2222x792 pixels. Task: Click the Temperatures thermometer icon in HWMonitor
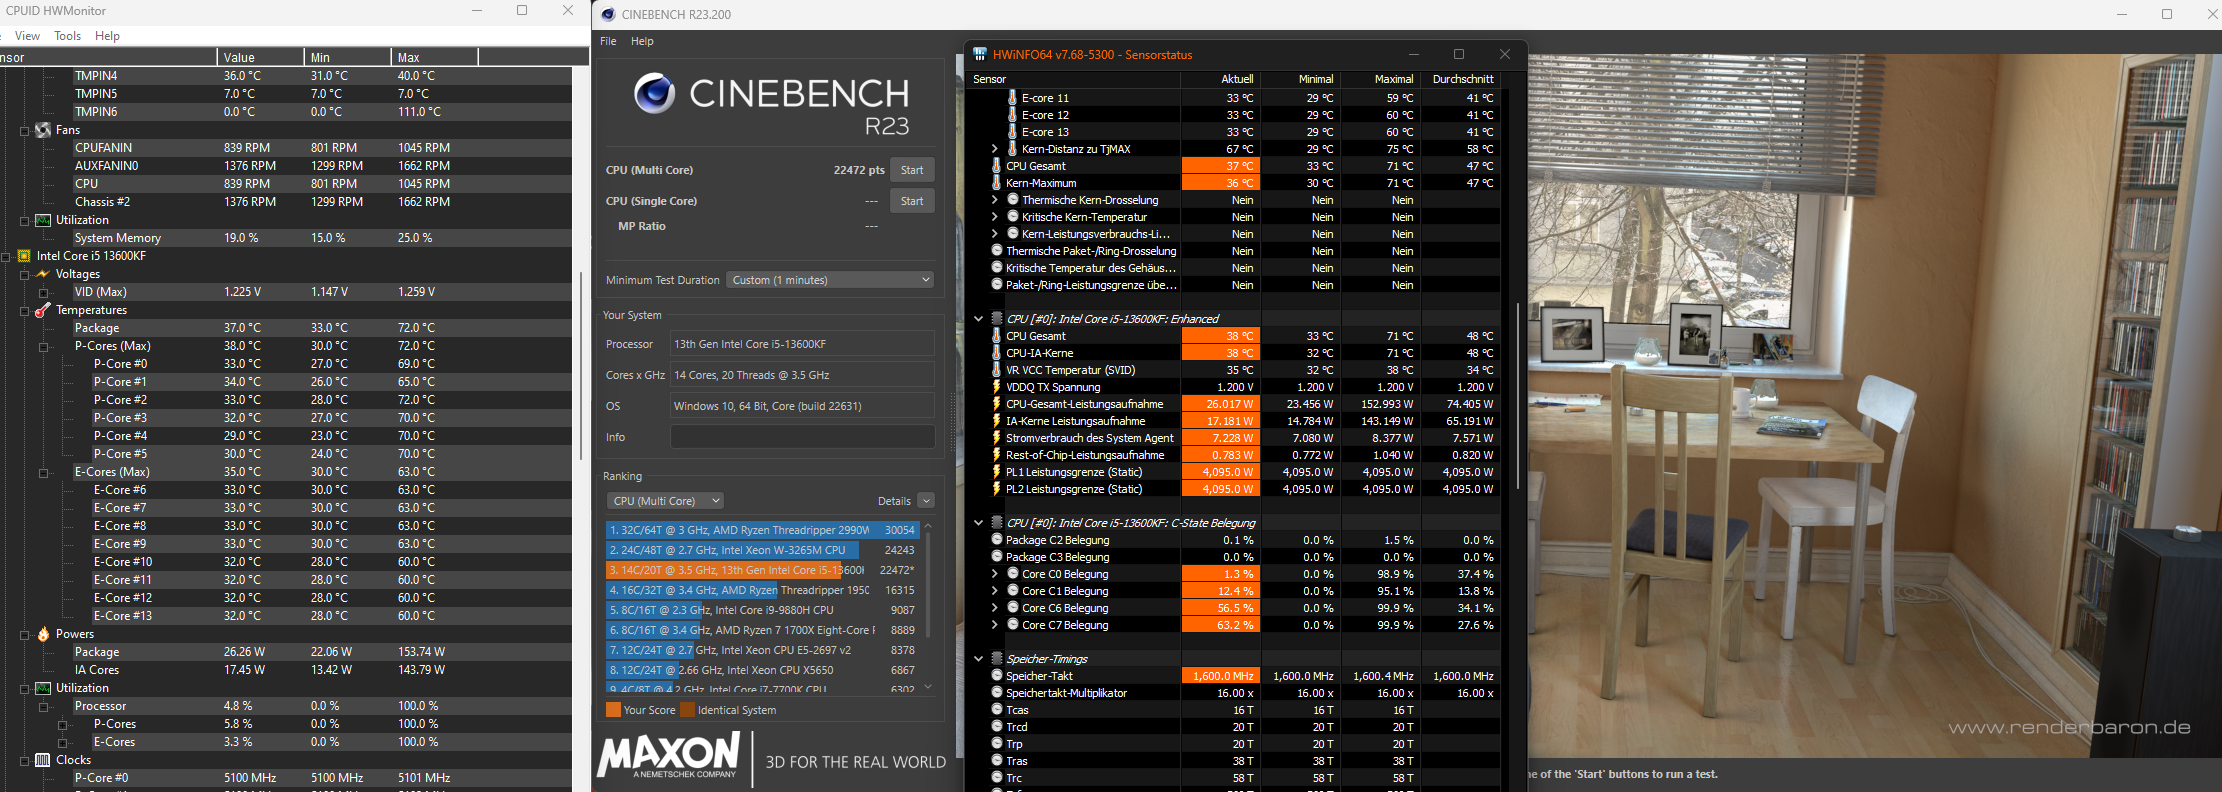pos(43,310)
